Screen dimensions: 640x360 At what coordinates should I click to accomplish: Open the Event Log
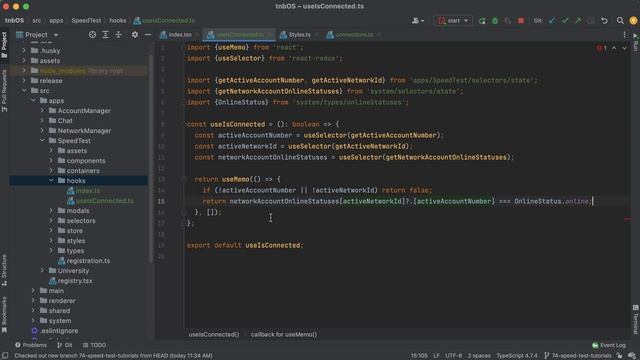click(x=609, y=345)
